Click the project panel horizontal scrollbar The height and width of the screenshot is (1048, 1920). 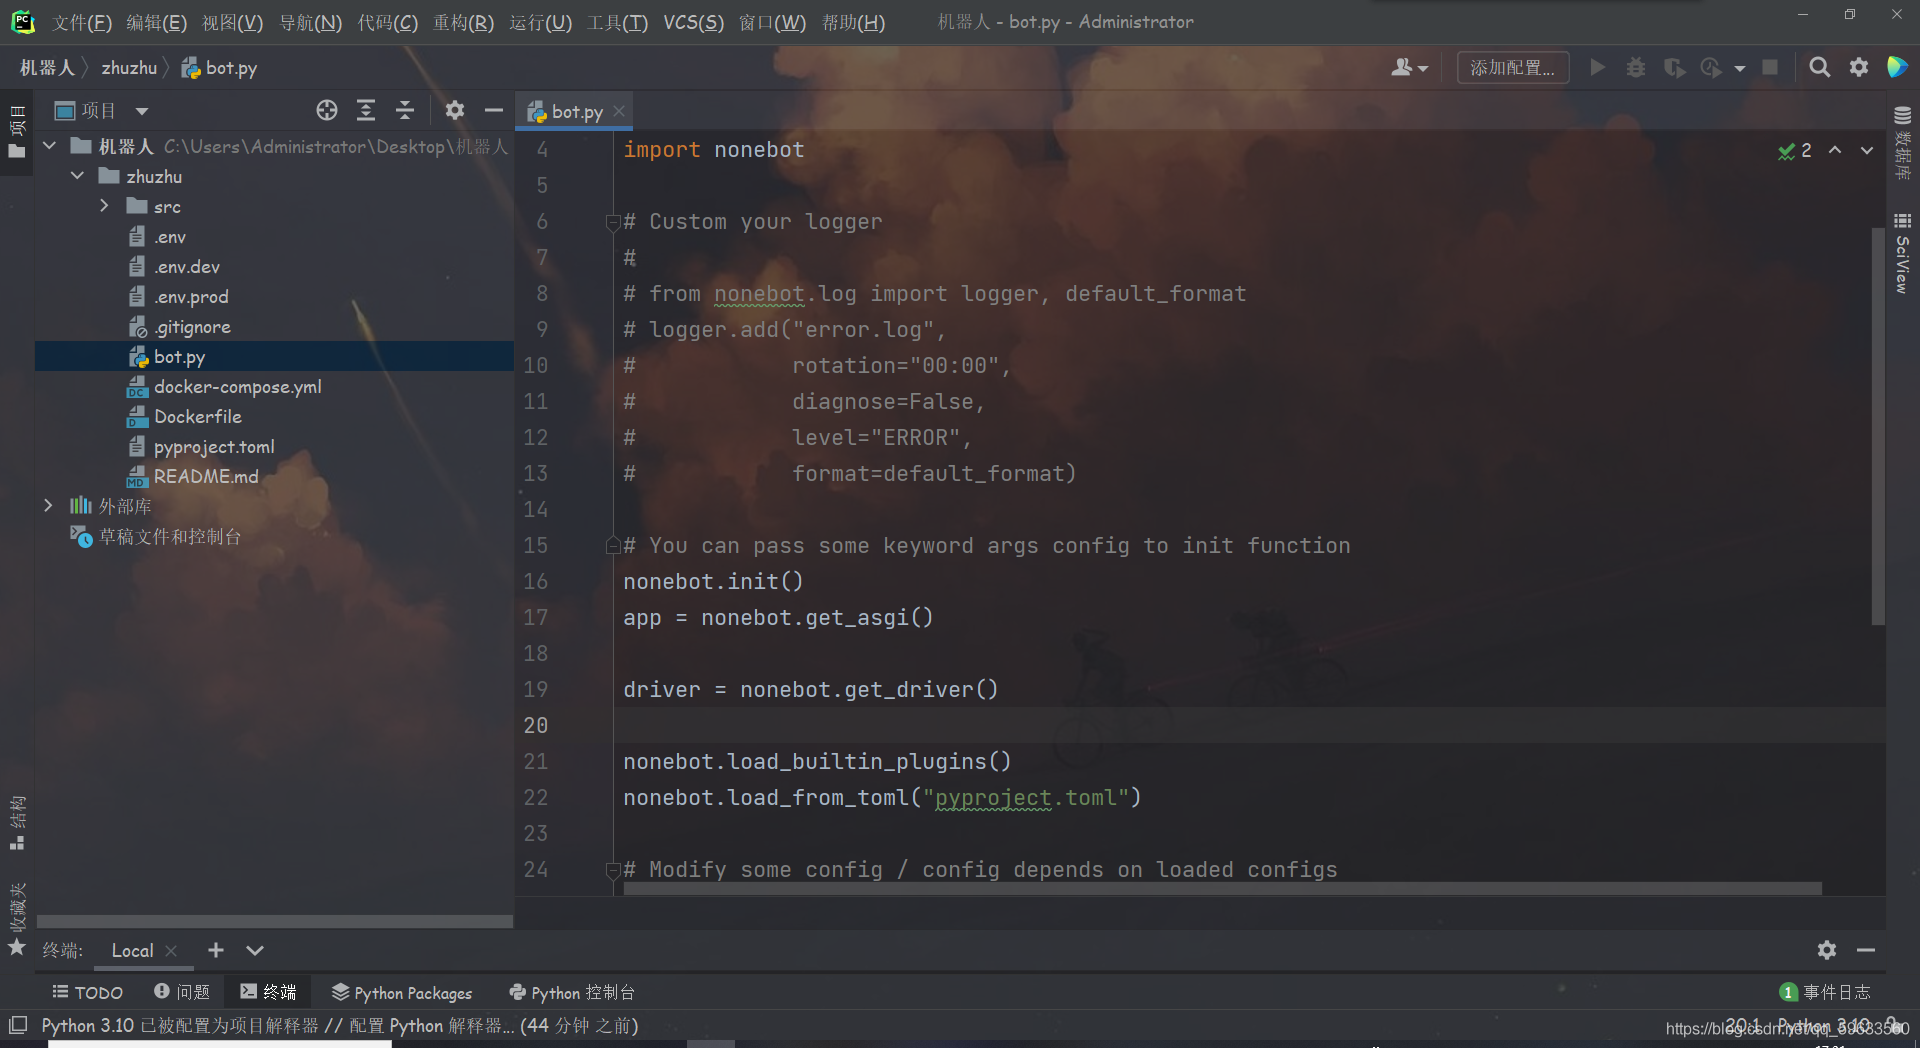coord(274,921)
